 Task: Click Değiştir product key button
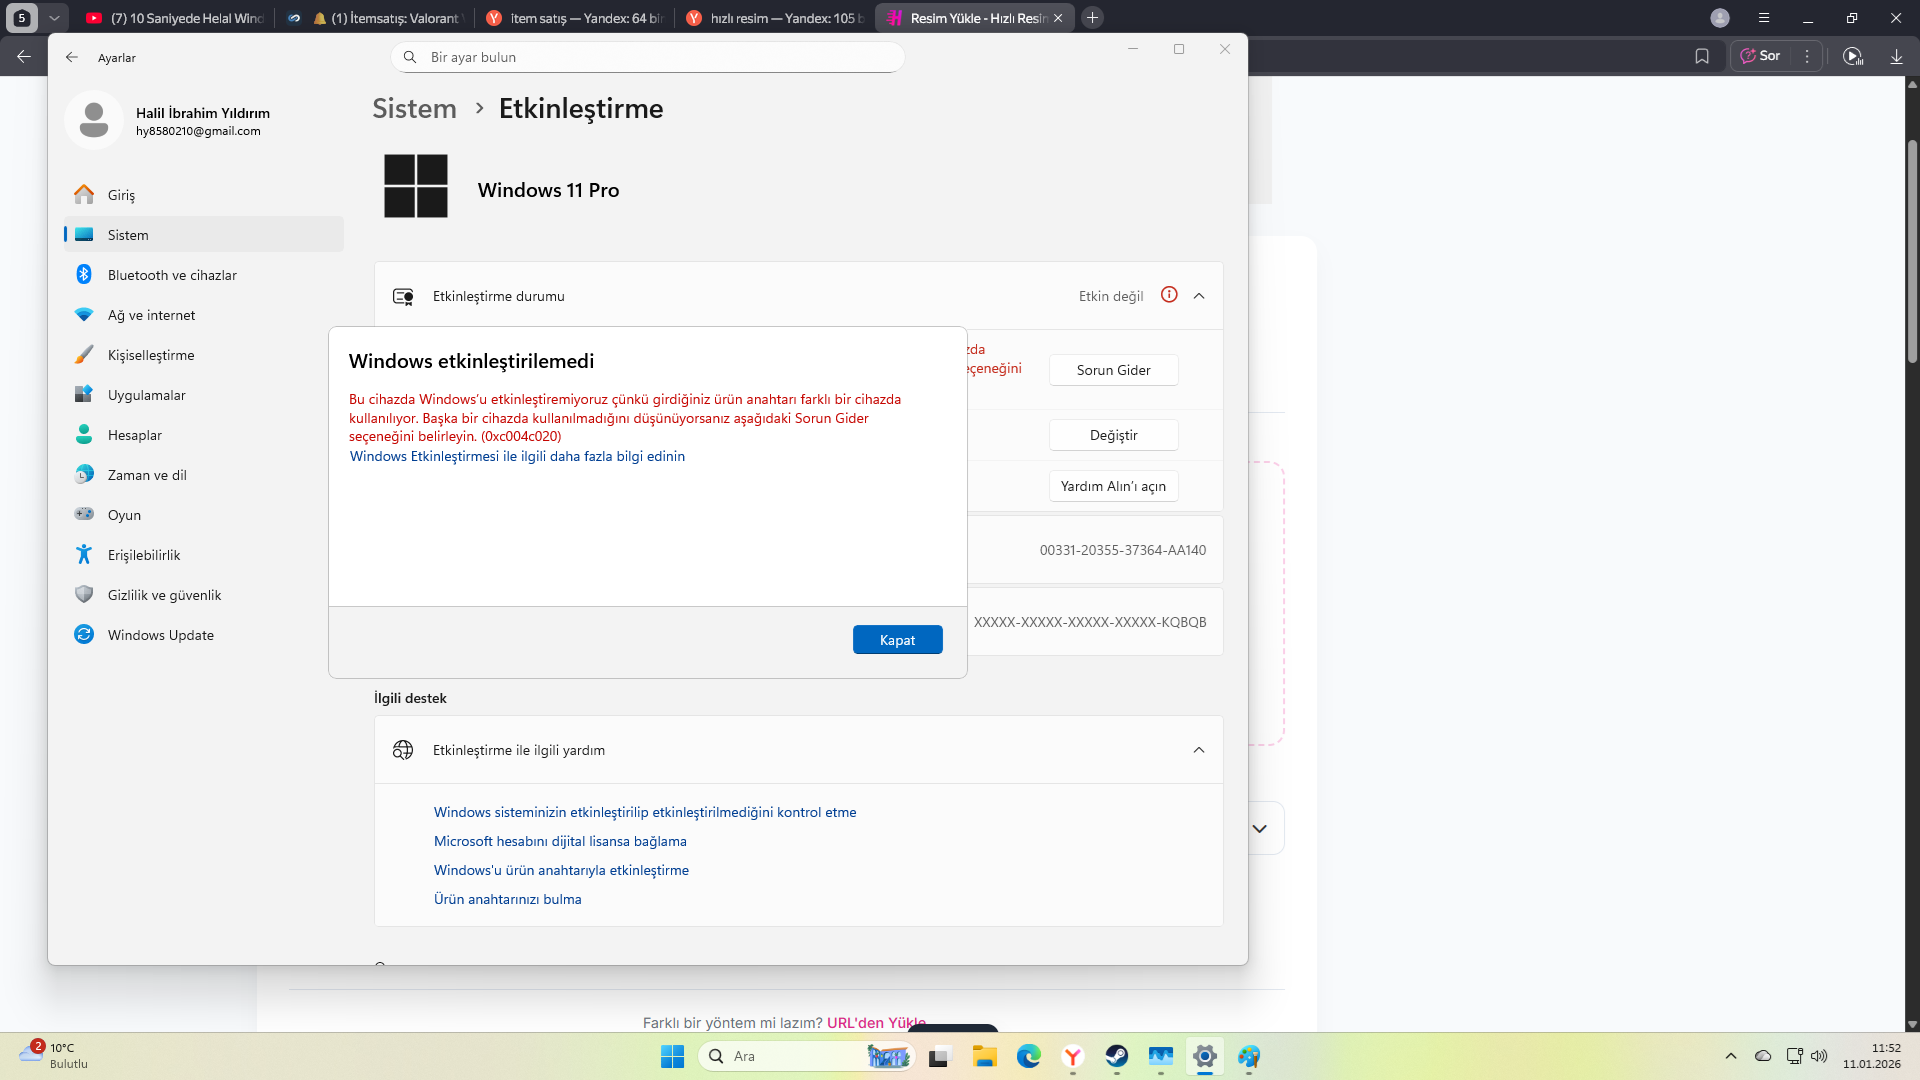(1113, 435)
